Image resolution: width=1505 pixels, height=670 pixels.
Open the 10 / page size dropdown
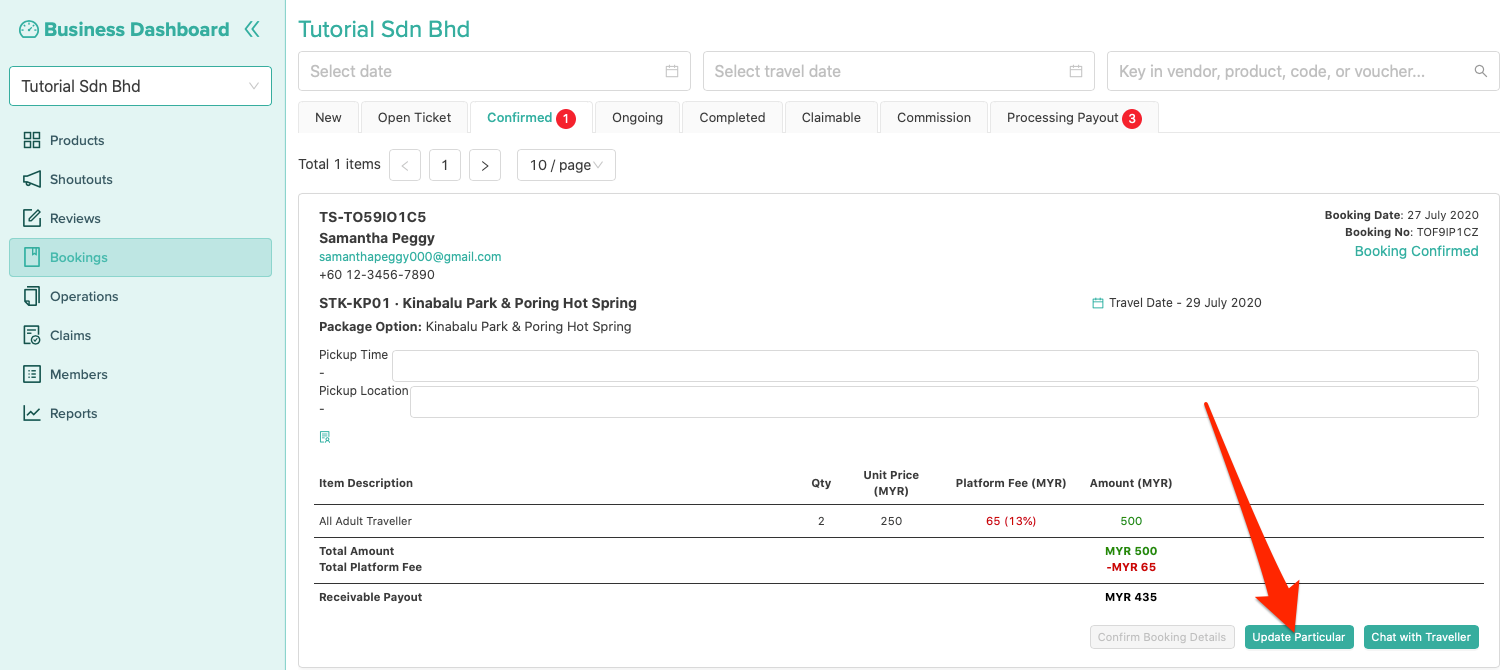565,165
